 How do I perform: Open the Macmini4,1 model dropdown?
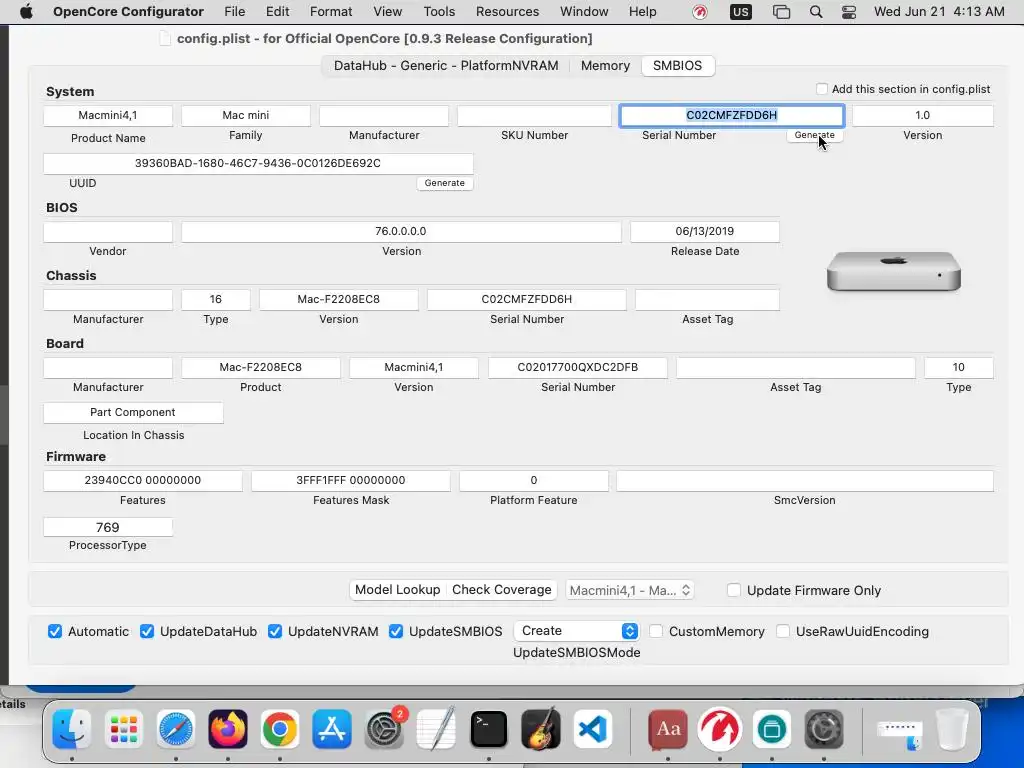click(x=630, y=590)
